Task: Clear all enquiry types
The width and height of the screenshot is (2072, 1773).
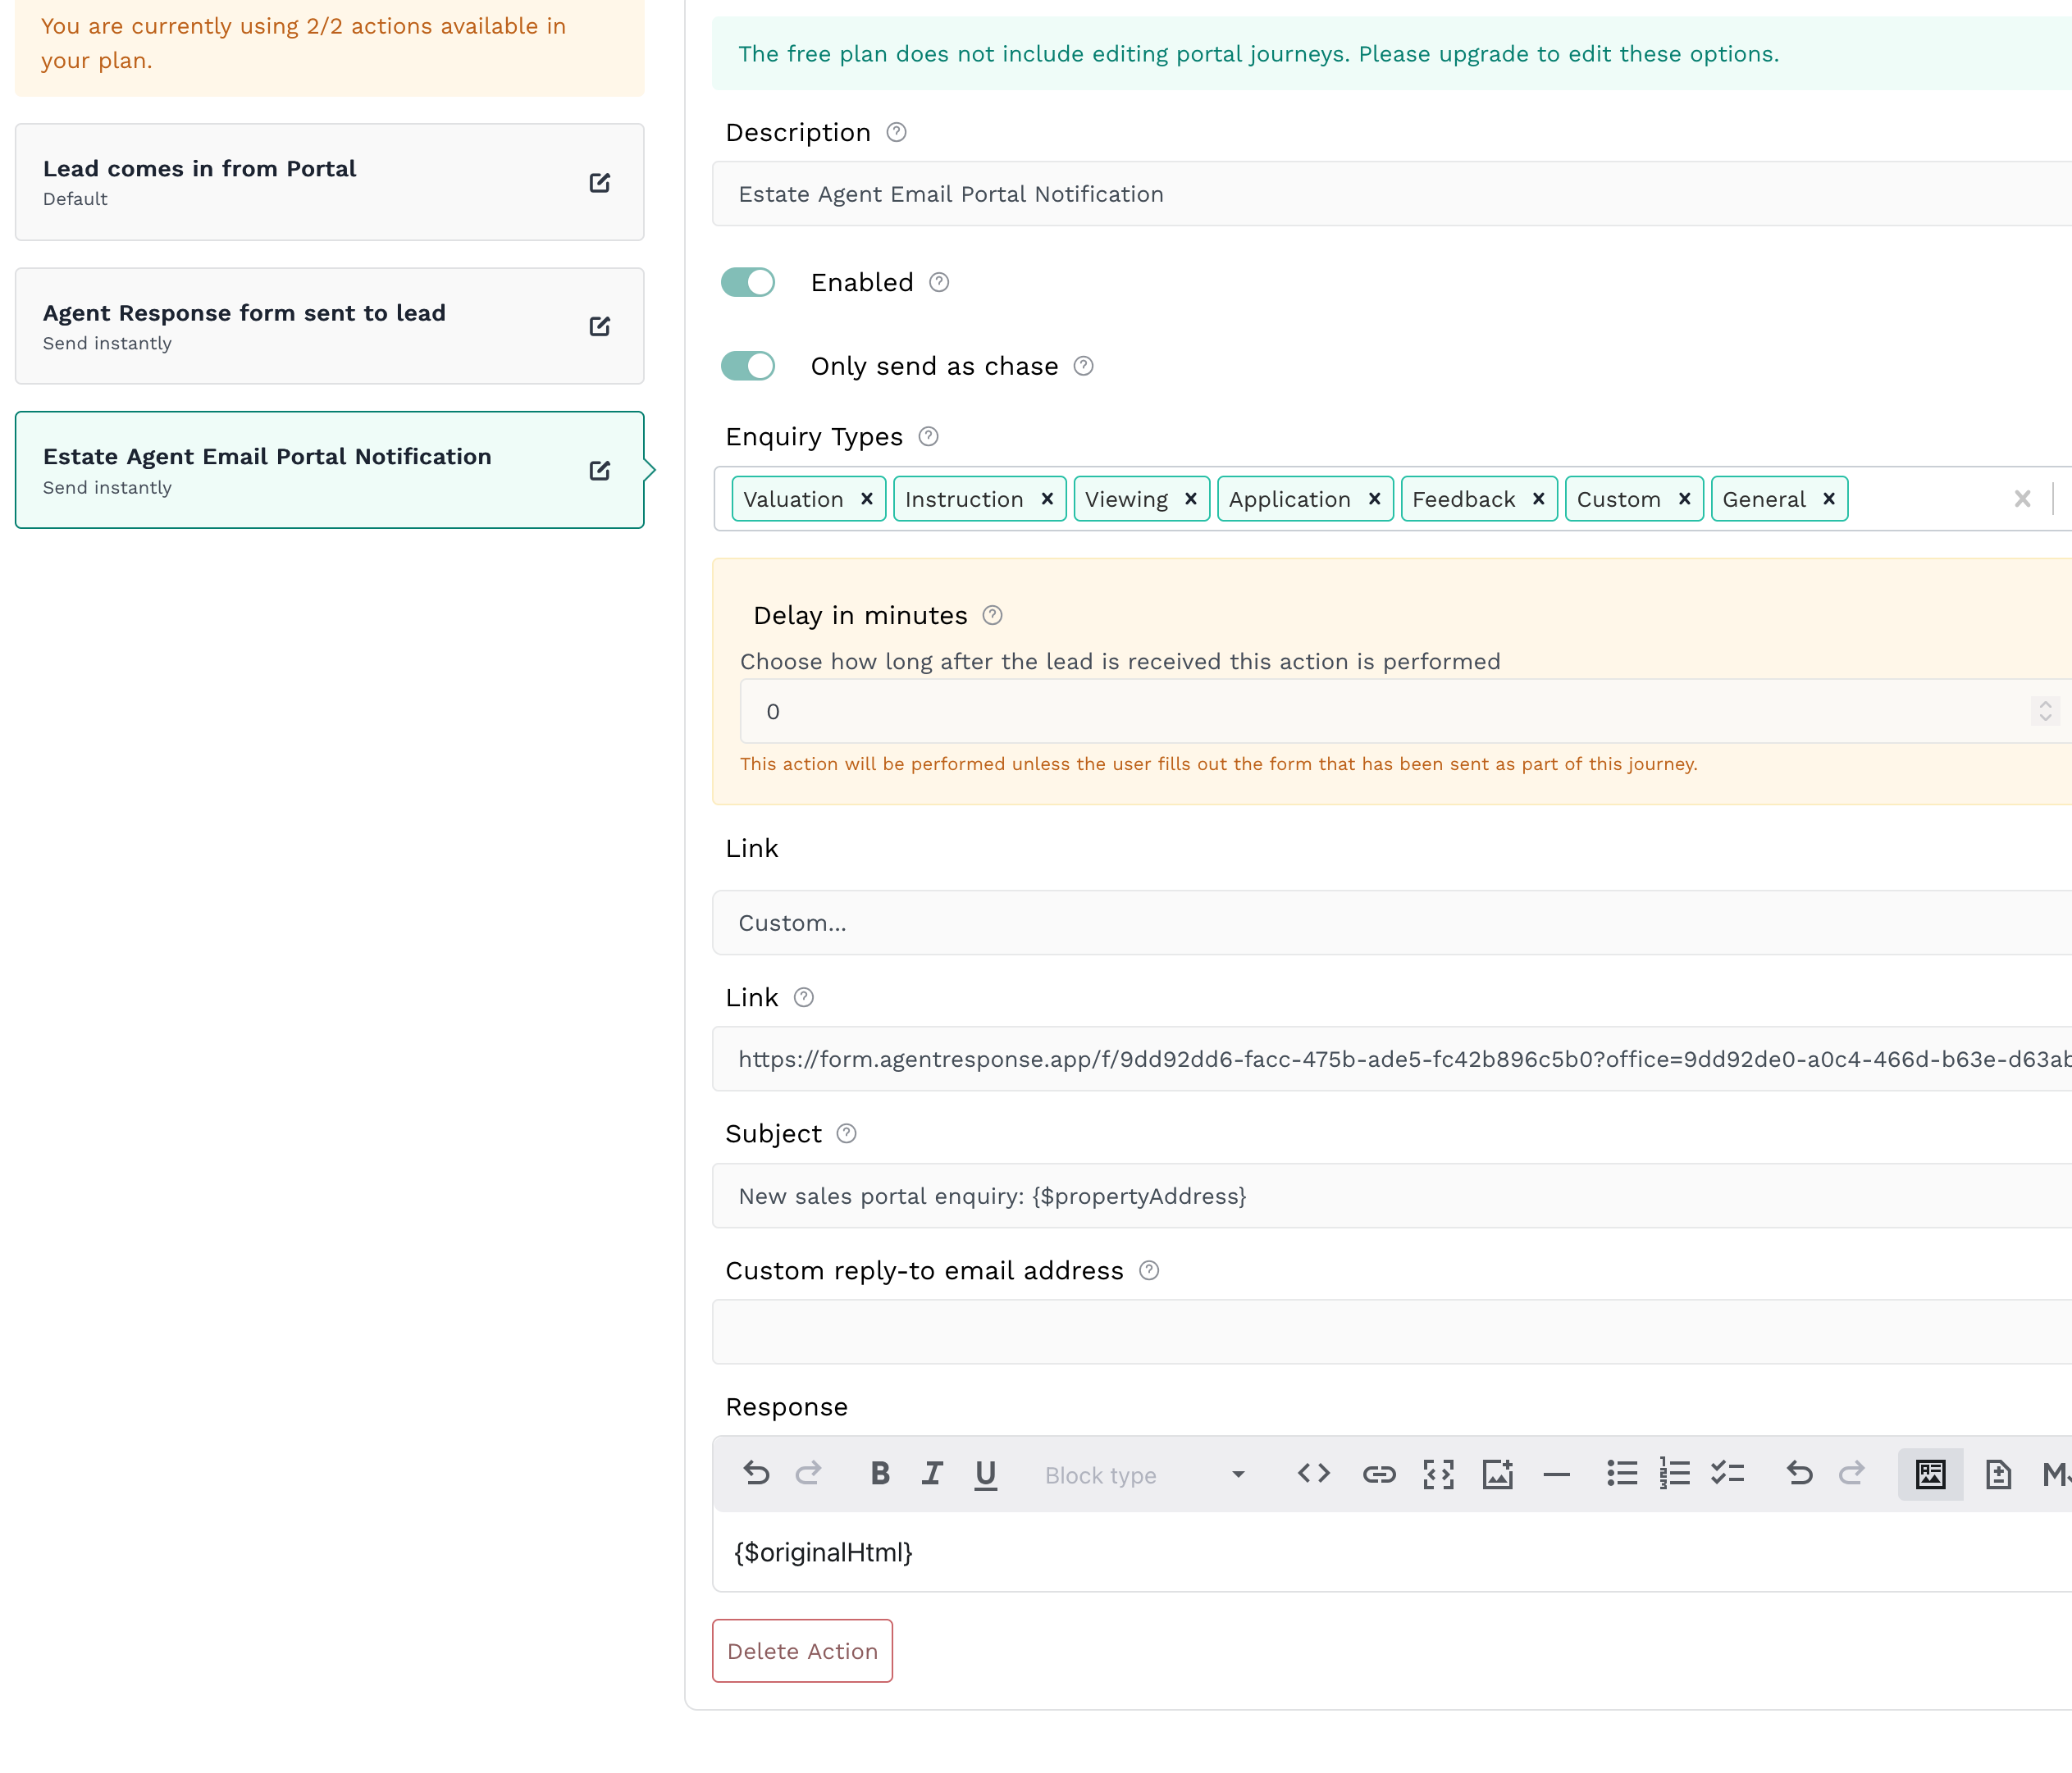Action: tap(2021, 499)
